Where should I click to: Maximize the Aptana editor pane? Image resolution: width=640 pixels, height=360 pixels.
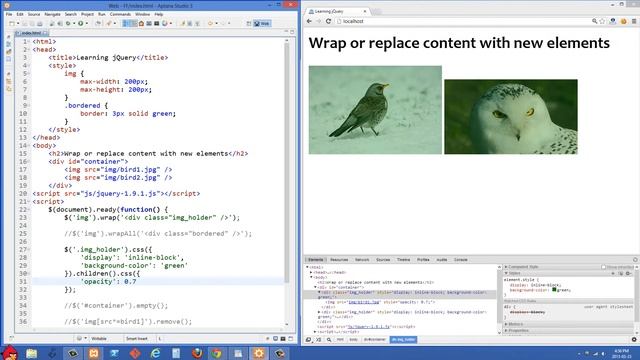292,32
